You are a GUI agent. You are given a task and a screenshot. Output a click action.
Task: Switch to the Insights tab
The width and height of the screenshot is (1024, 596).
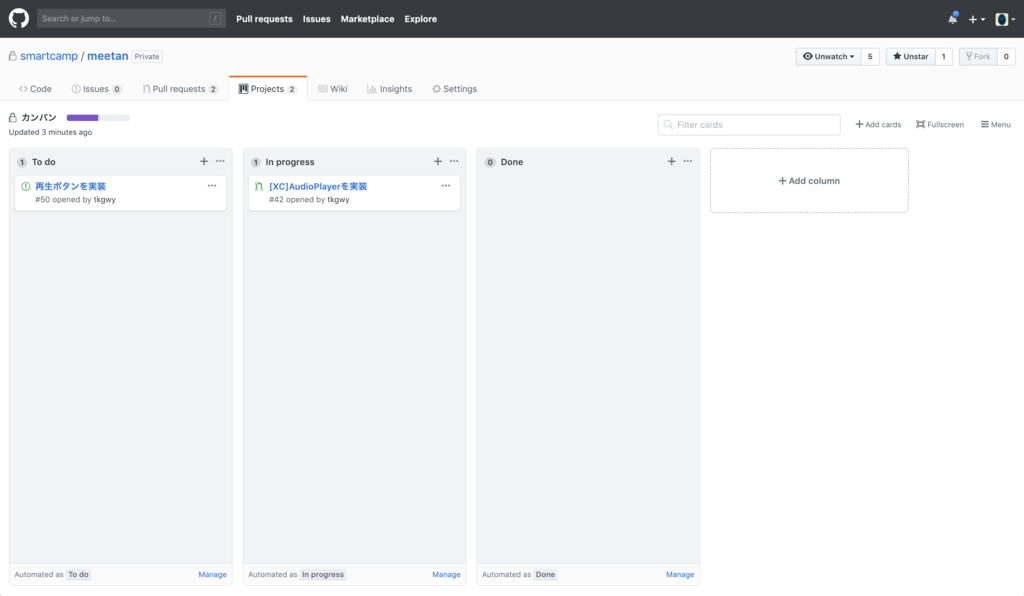pyautogui.click(x=389, y=89)
